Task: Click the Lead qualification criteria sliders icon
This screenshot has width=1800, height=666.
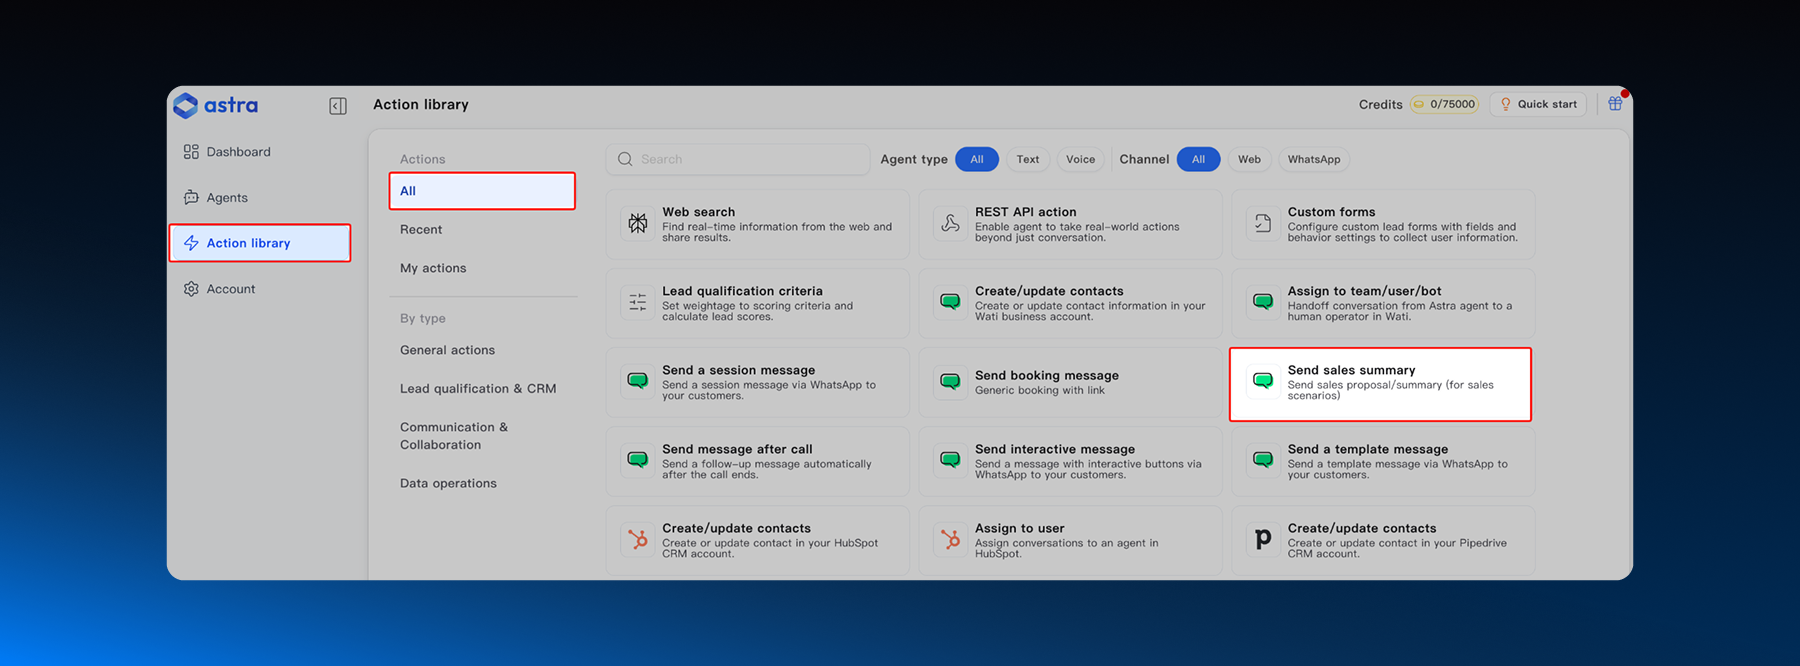Action: point(638,302)
